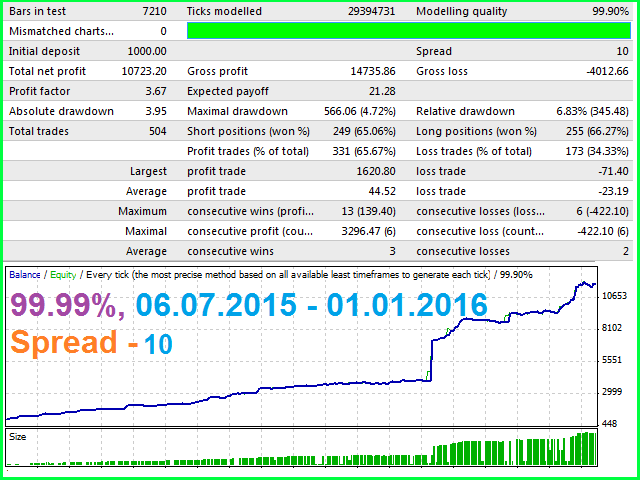
Task: Click the Largest profit trade value 1620.80
Action: pyautogui.click(x=376, y=171)
